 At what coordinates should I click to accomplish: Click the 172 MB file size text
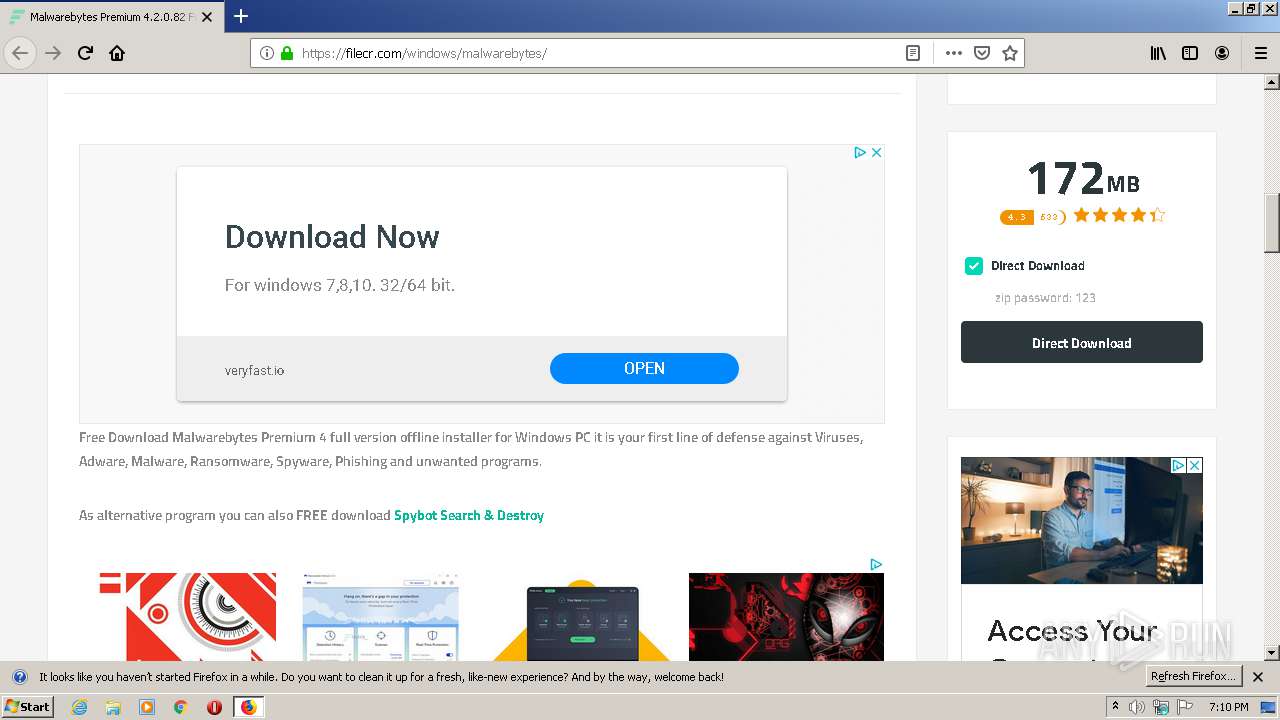pos(1083,179)
